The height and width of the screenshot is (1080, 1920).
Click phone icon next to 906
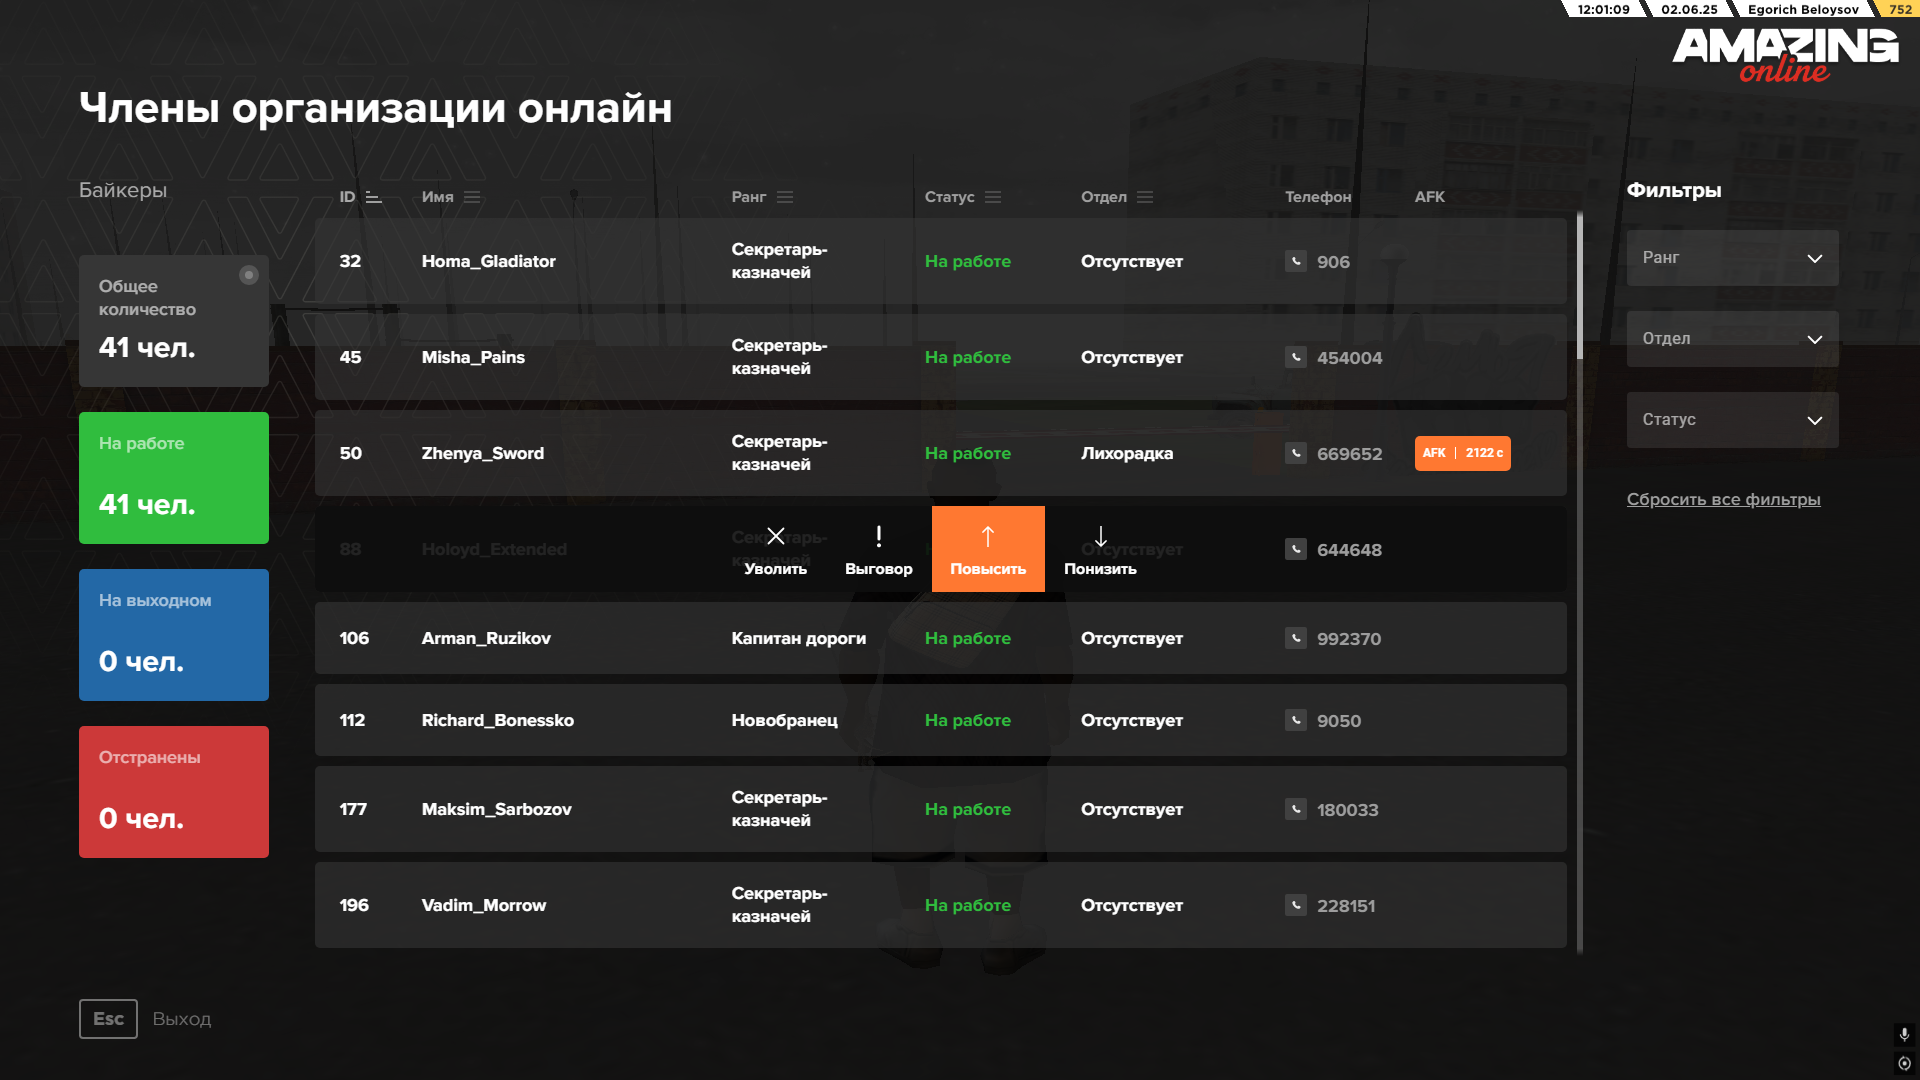click(x=1296, y=261)
